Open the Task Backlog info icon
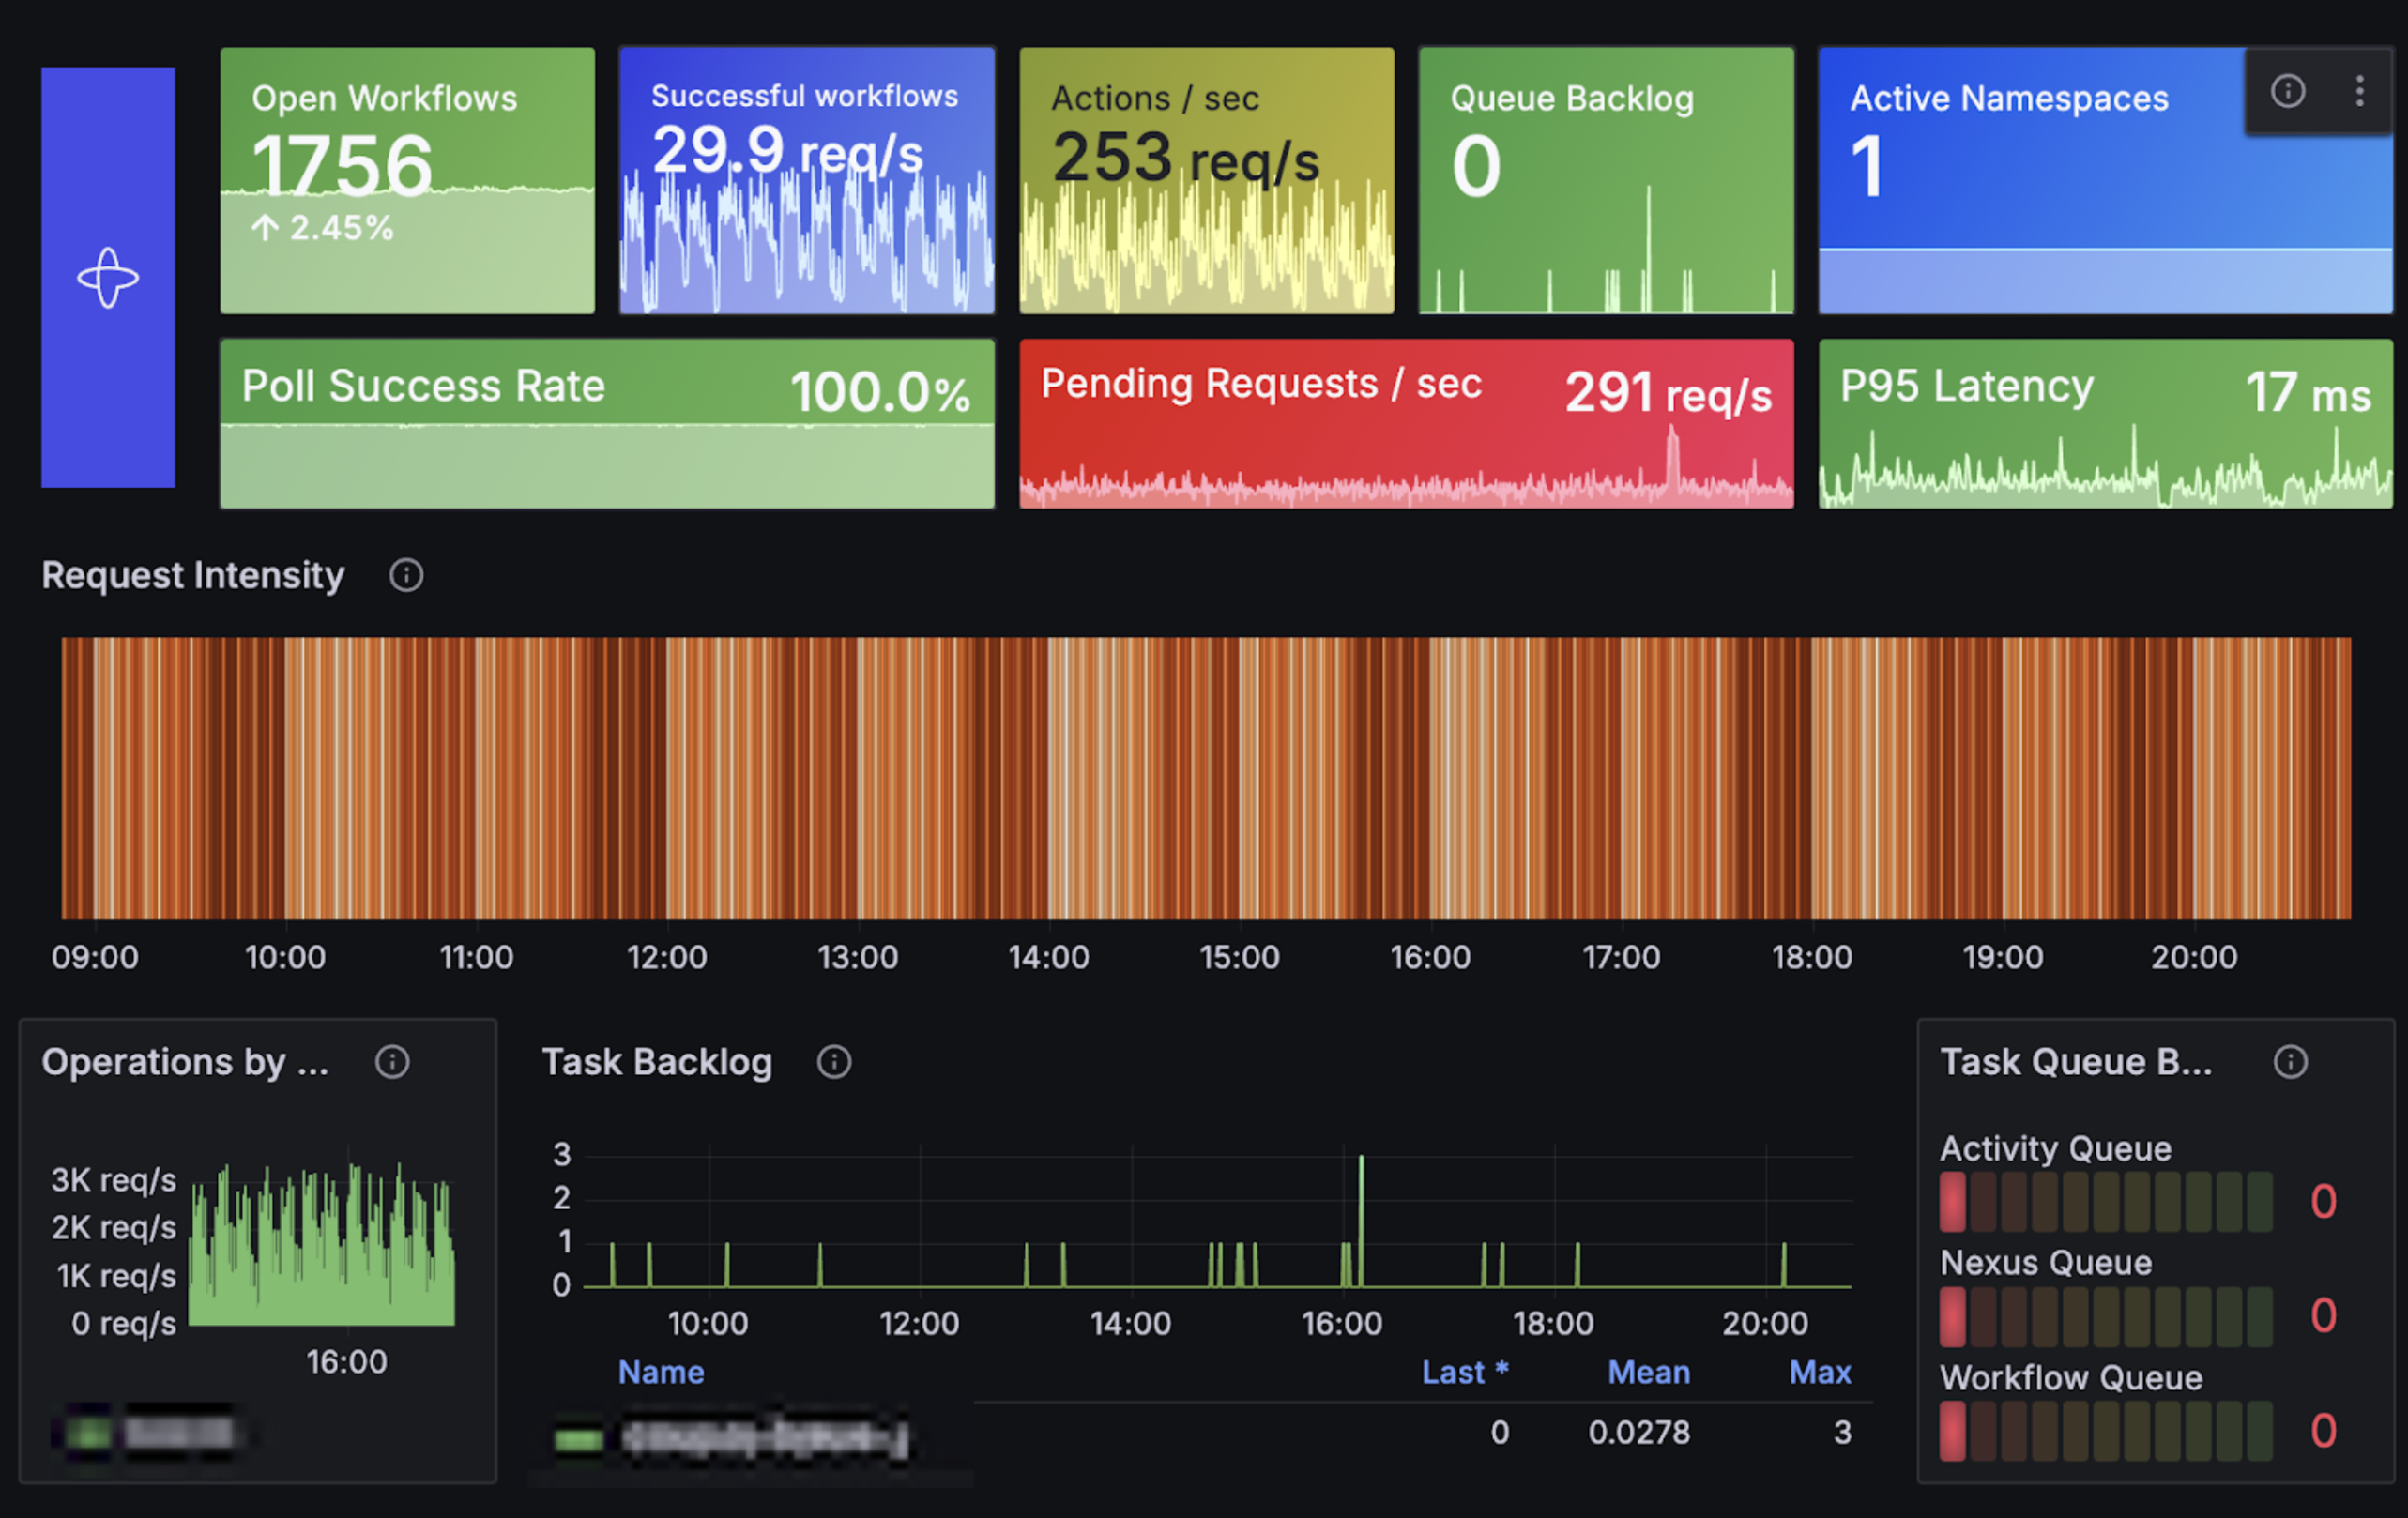This screenshot has height=1518, width=2408. point(834,1062)
